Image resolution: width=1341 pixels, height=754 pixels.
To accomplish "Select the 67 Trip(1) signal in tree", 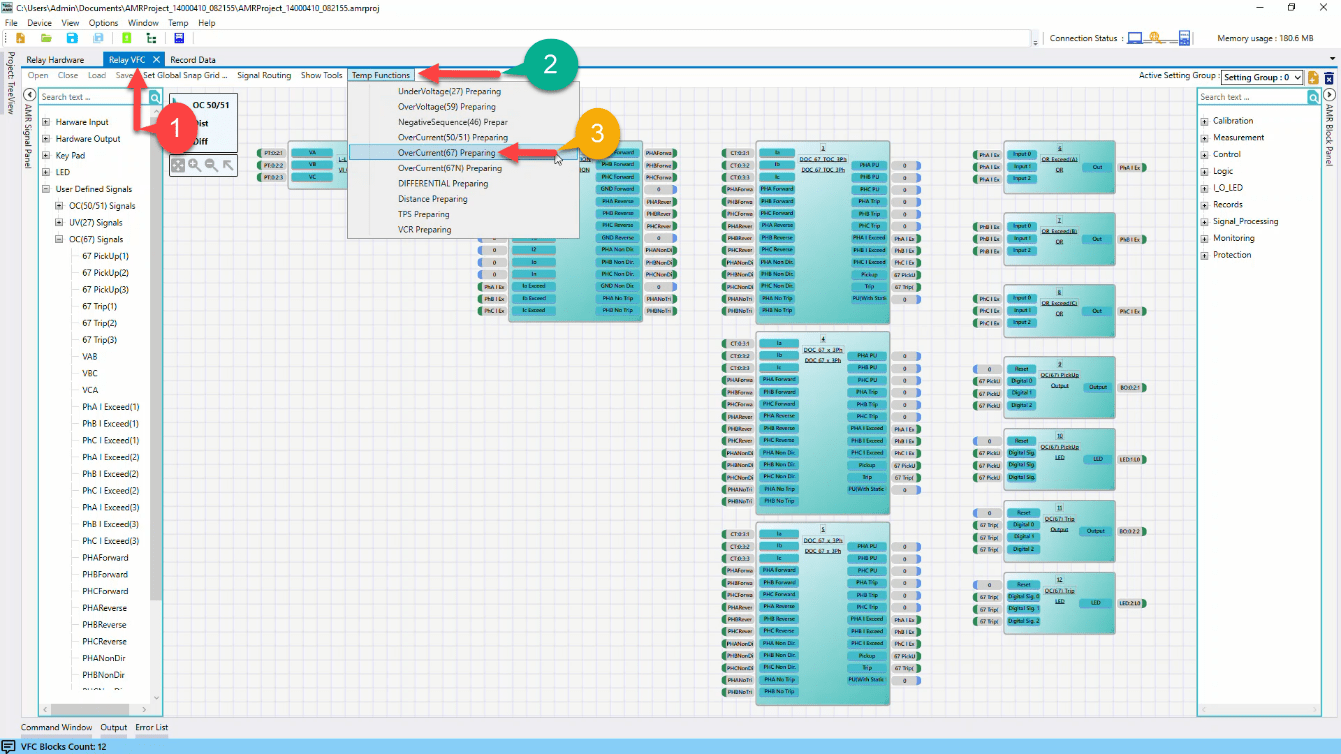I will (x=99, y=306).
